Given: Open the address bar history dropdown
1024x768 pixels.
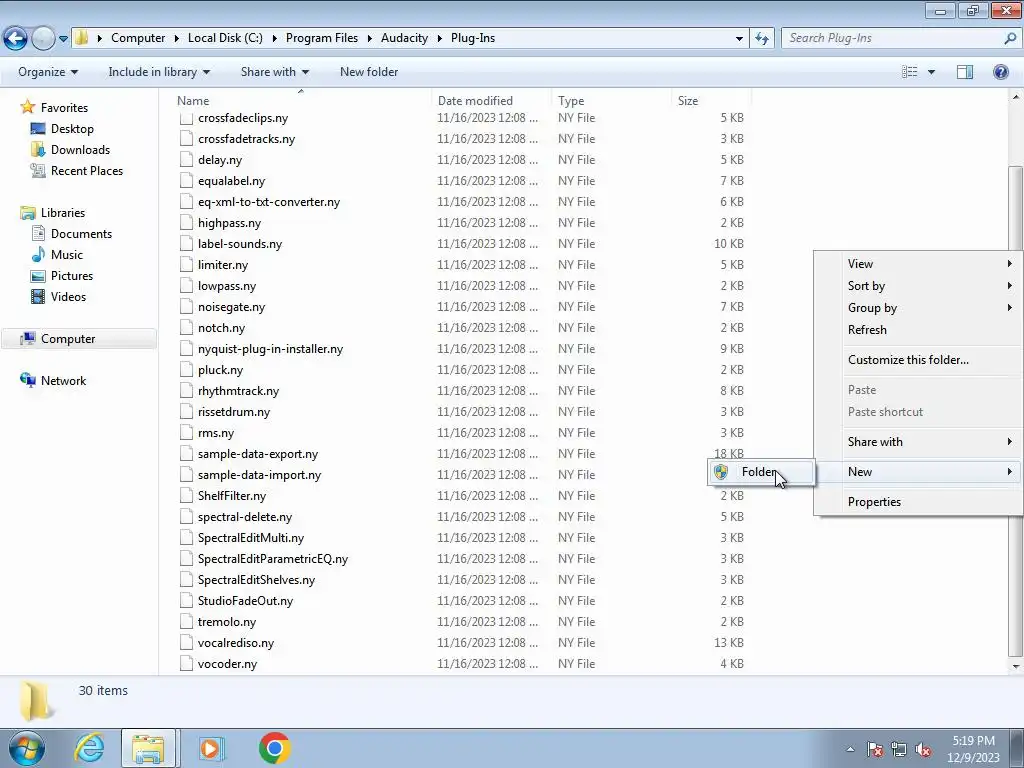Looking at the screenshot, I should pos(739,38).
